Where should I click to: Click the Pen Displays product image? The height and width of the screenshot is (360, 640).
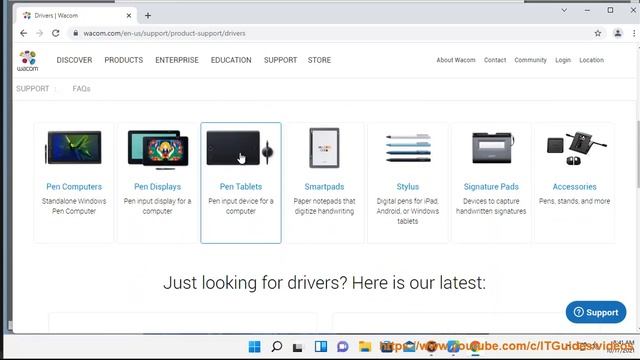pyautogui.click(x=158, y=149)
